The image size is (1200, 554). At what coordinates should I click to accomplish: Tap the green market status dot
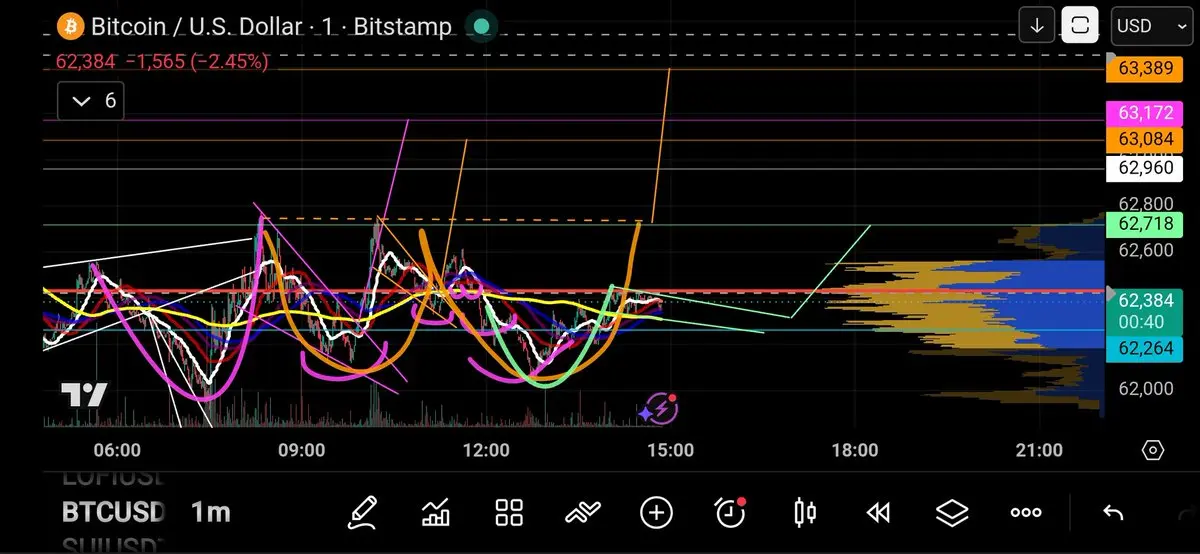482,26
